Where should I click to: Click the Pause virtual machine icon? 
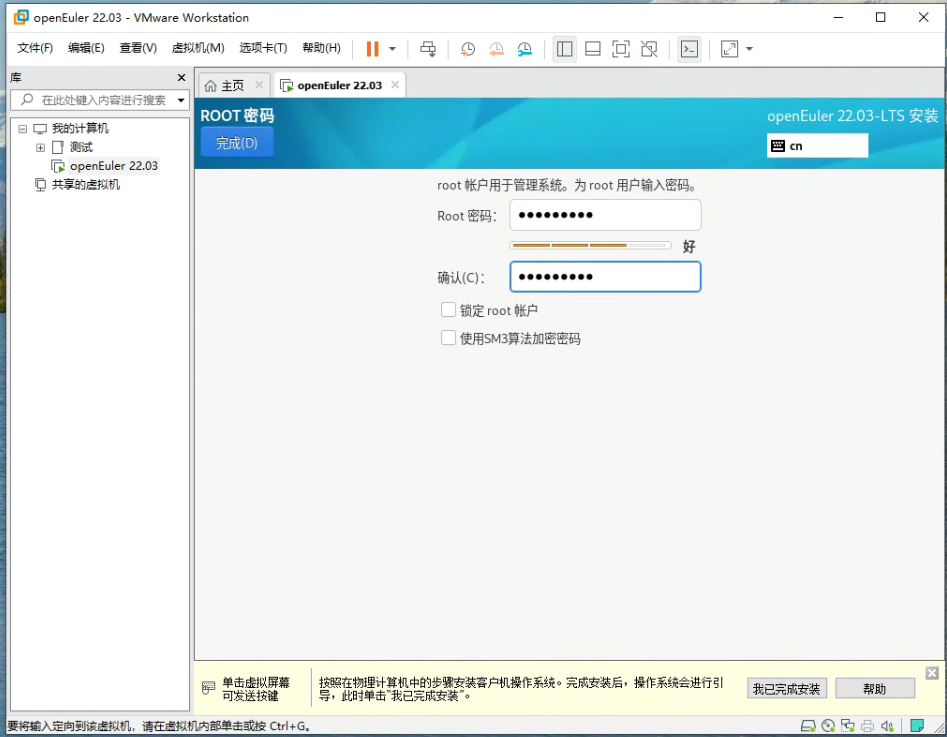pos(373,49)
